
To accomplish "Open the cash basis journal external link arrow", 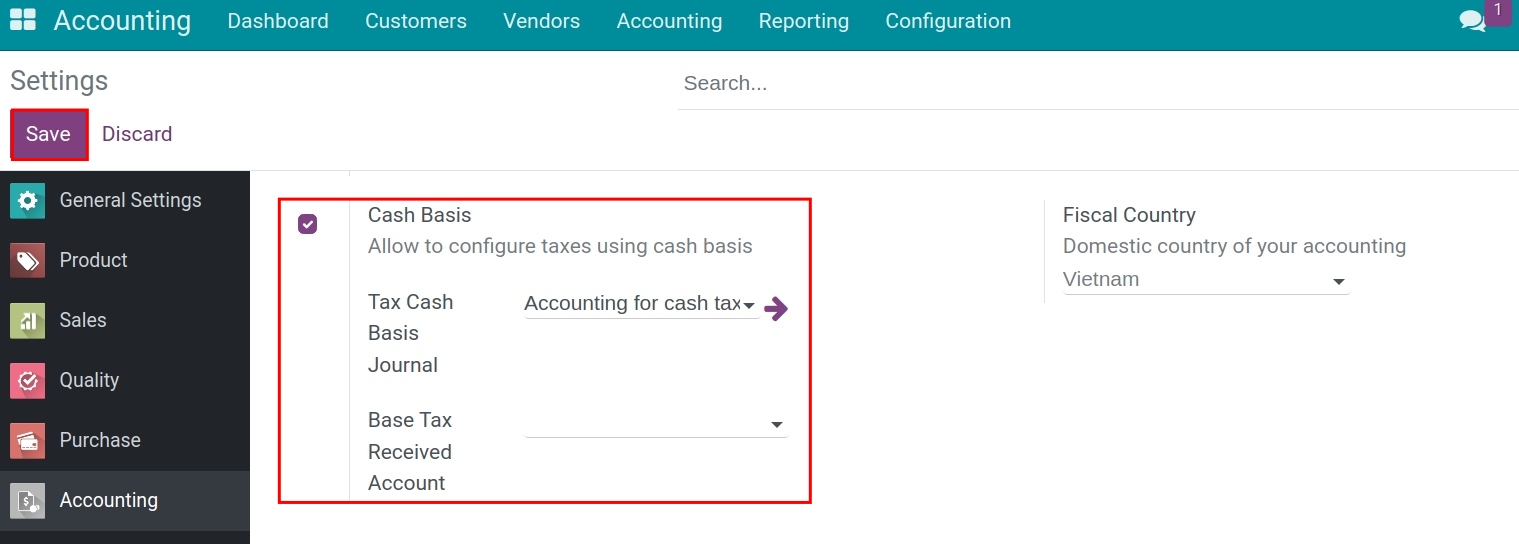I will 776,309.
